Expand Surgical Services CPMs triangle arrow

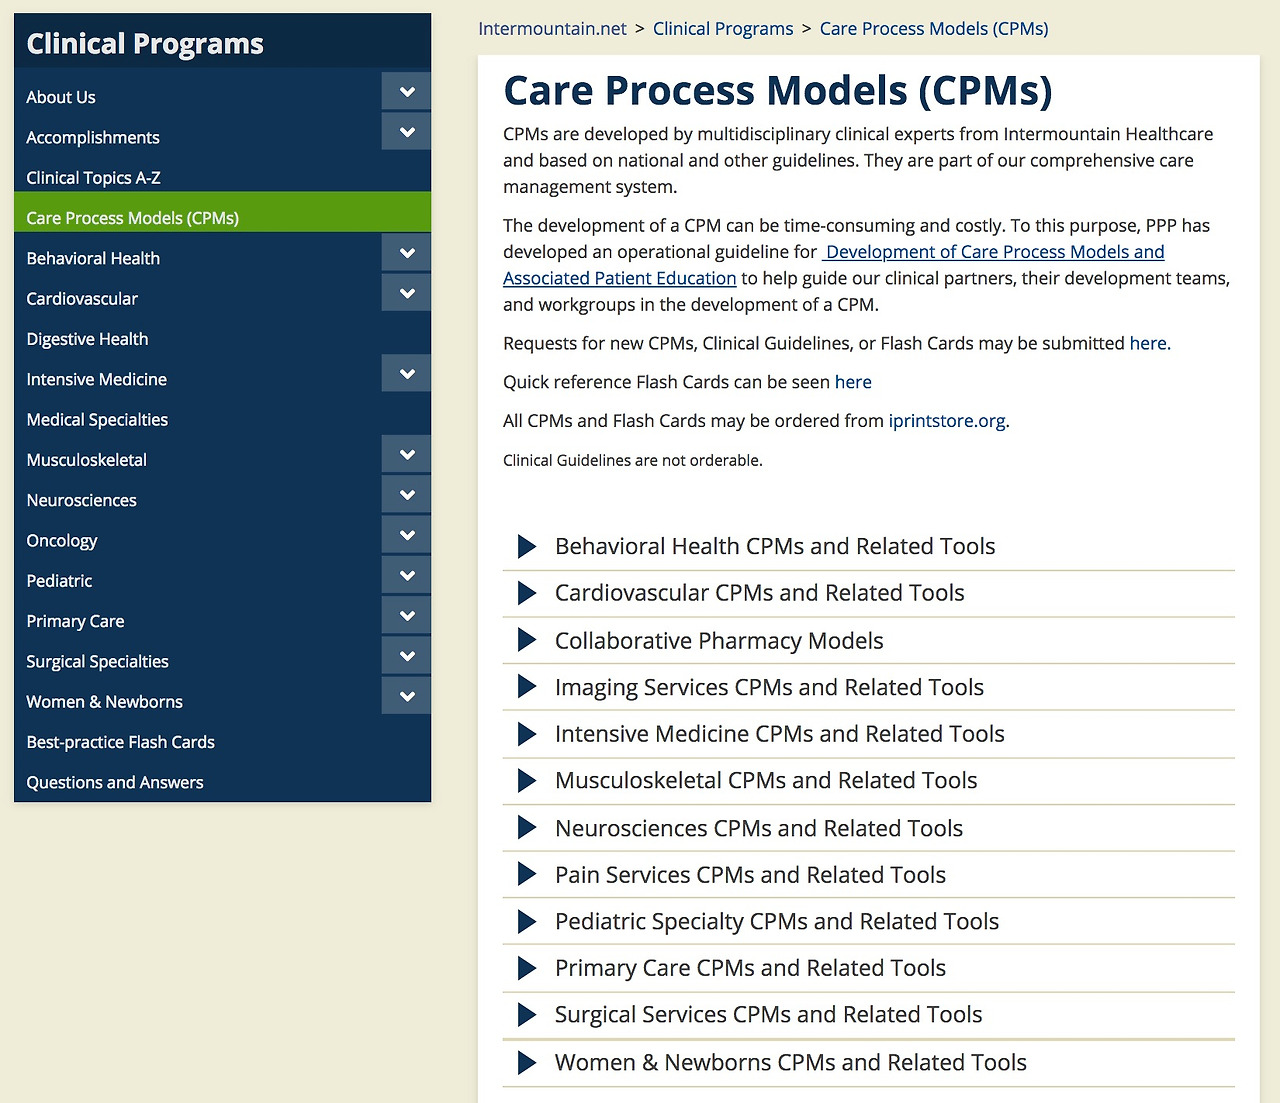[527, 1015]
